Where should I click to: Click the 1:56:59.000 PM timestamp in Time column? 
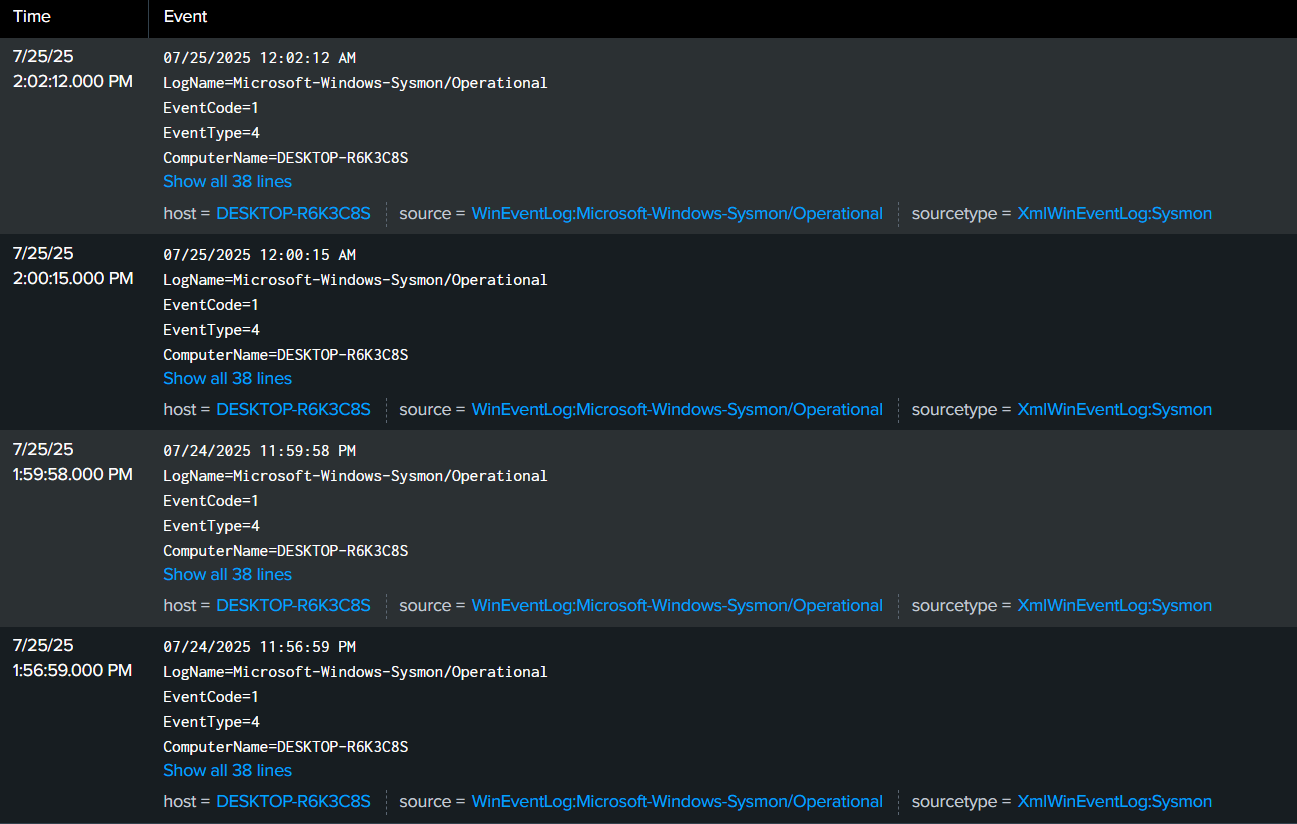tap(72, 670)
